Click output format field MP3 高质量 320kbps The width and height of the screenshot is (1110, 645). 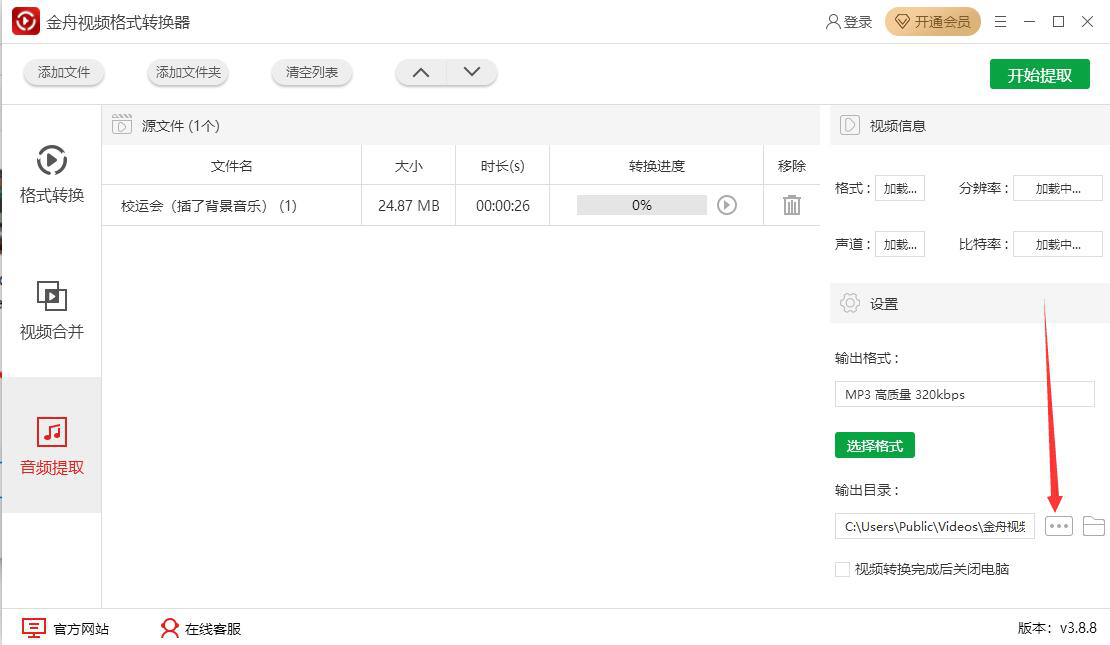coord(965,394)
